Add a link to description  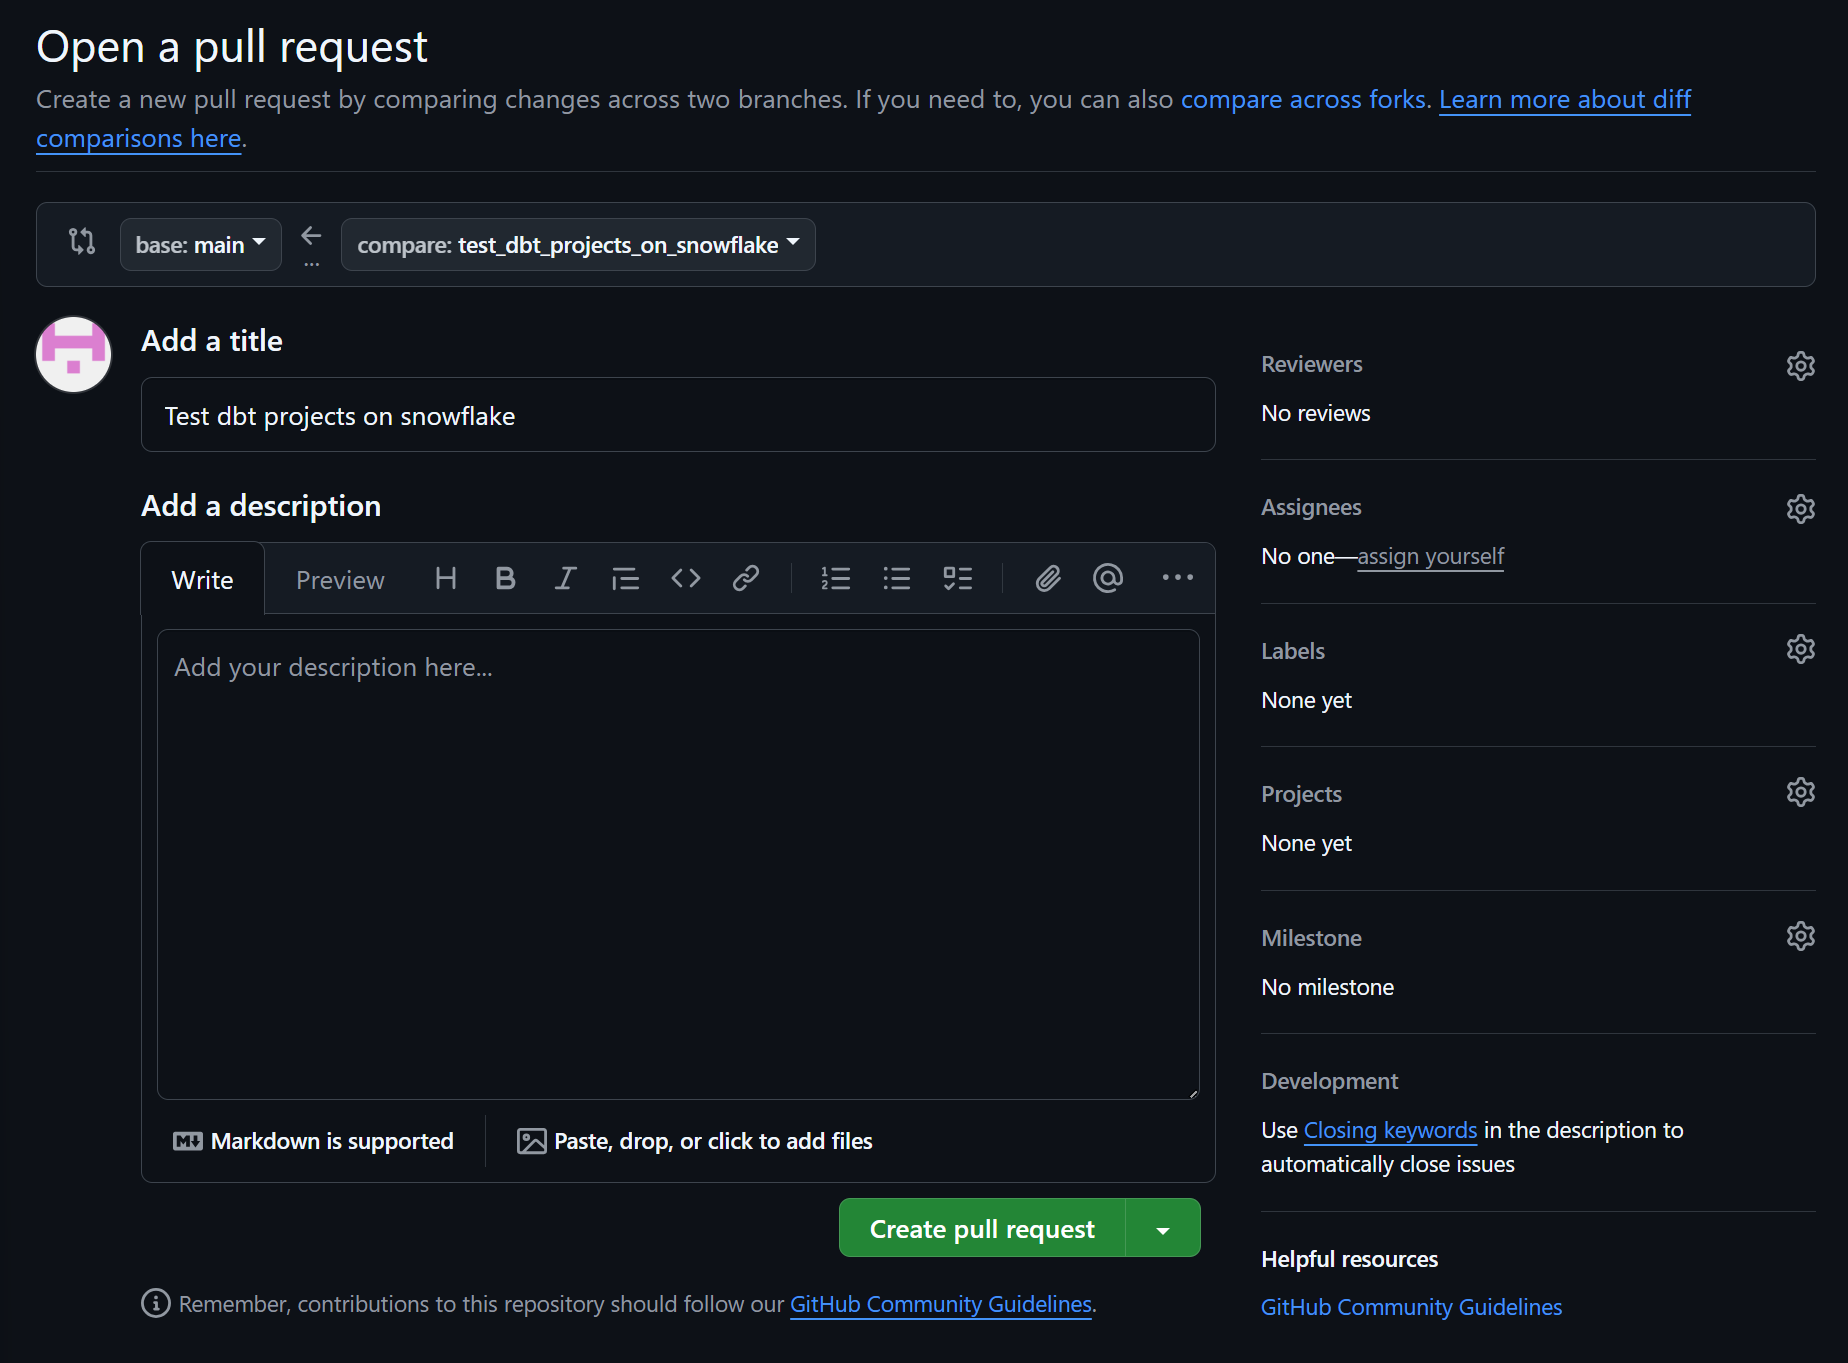click(746, 578)
